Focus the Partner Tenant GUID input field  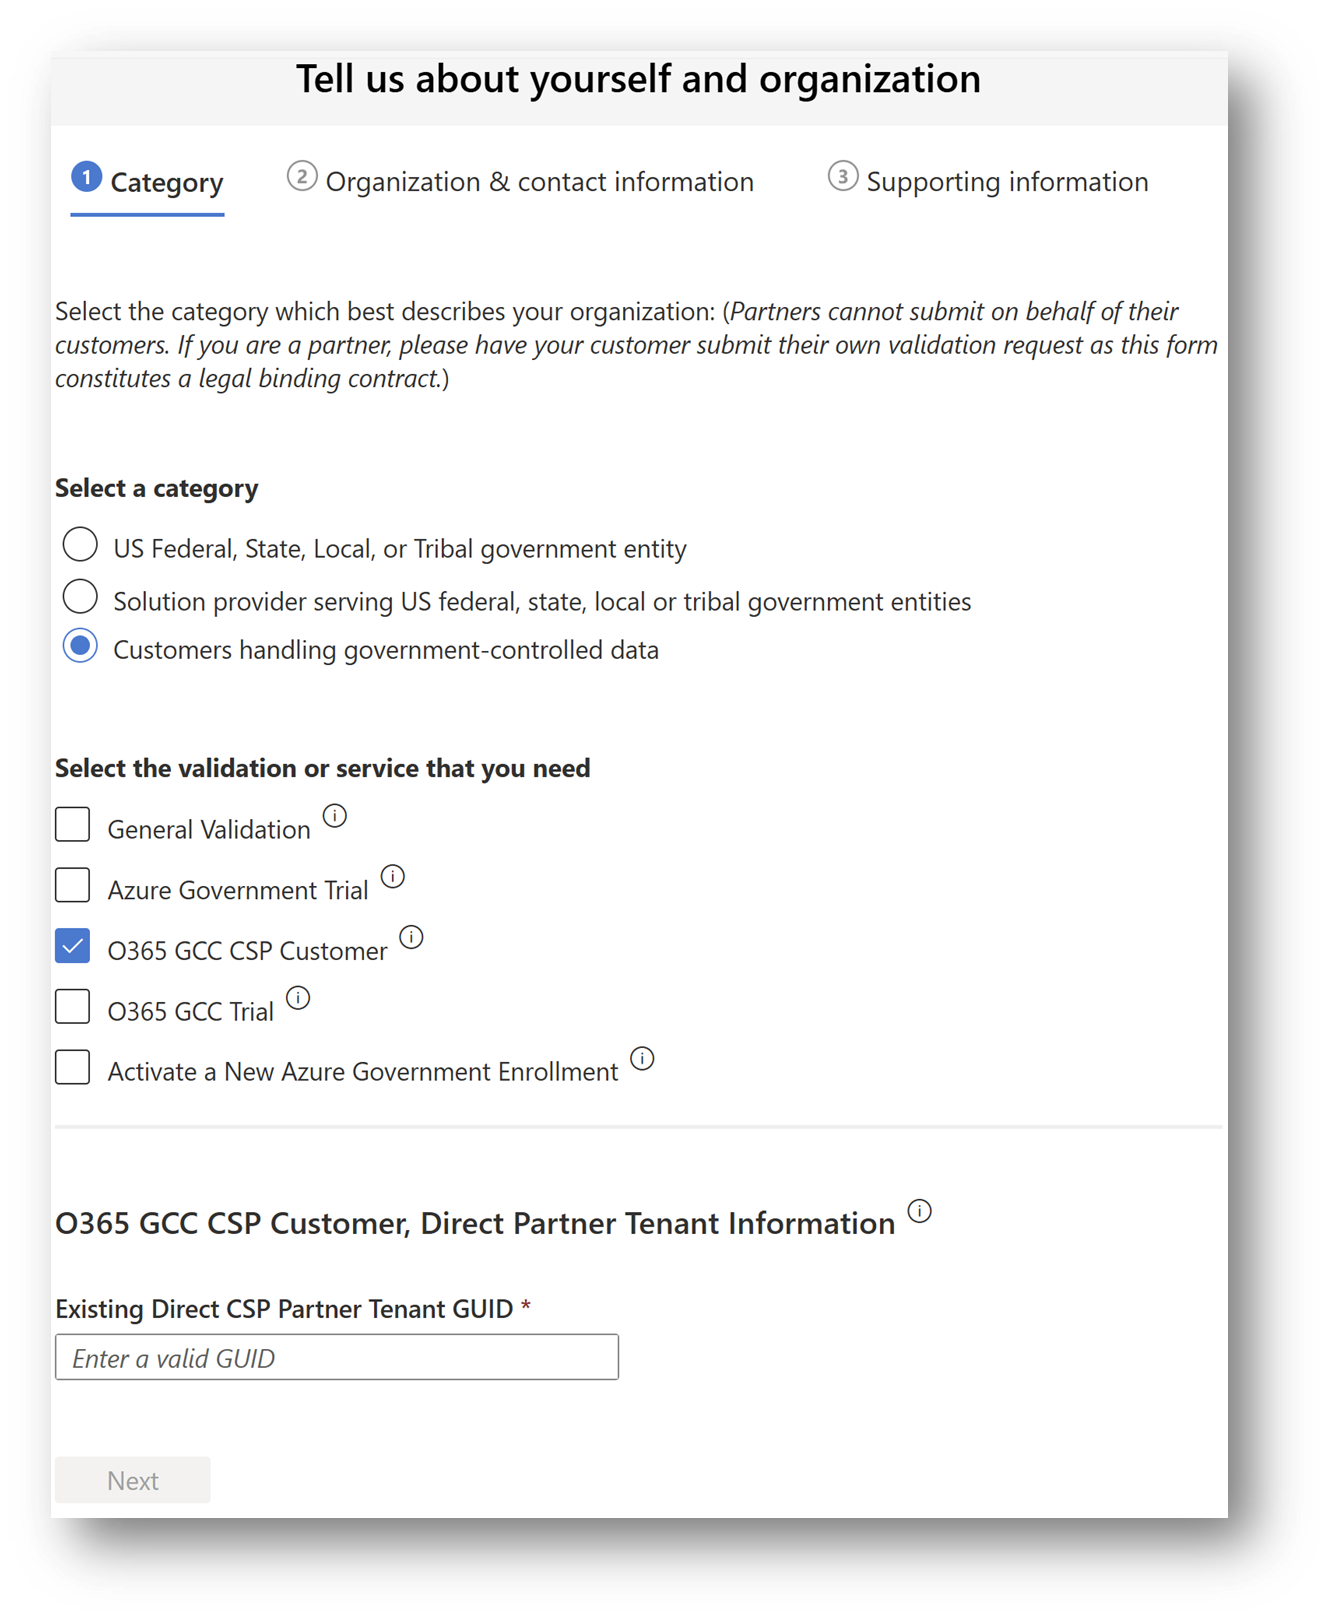click(337, 1358)
